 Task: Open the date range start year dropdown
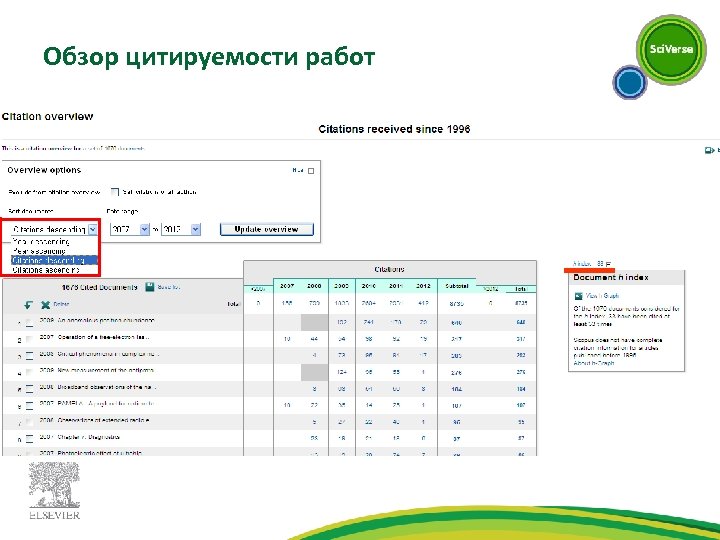point(144,229)
